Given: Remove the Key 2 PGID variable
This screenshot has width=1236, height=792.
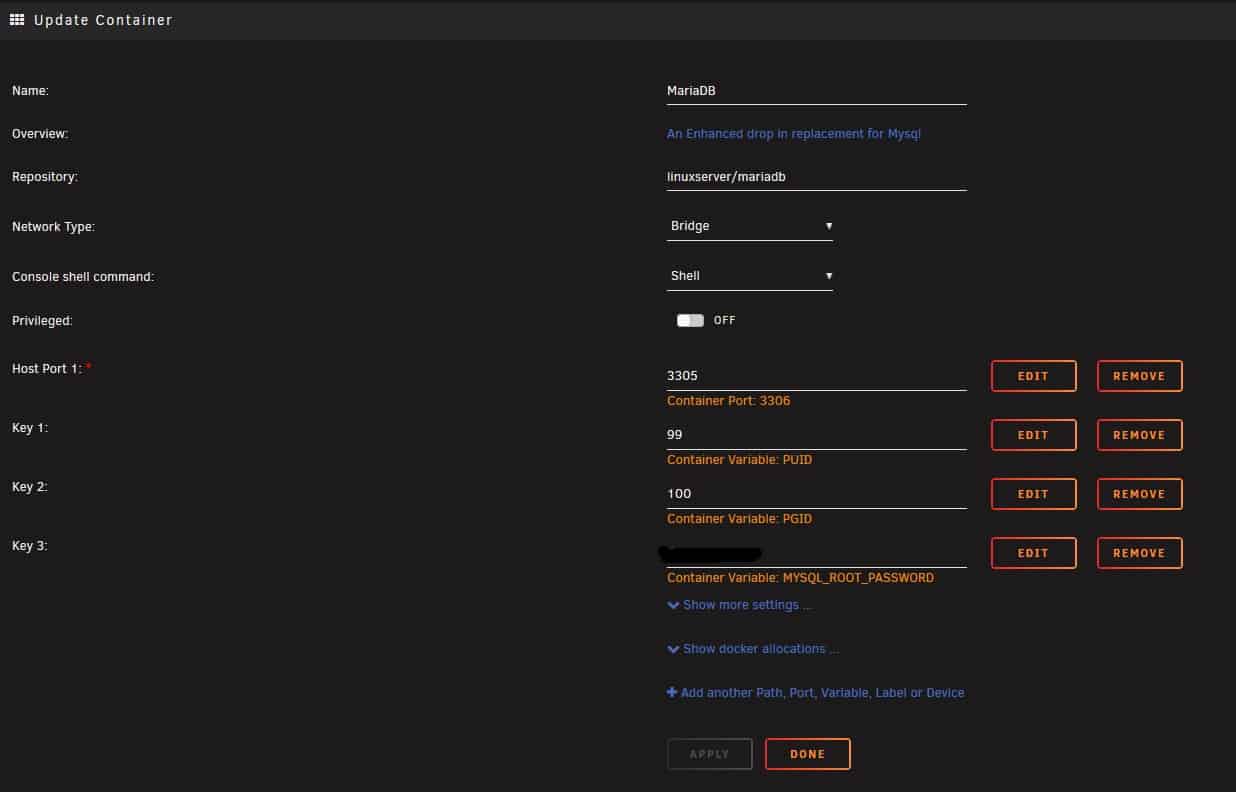Looking at the screenshot, I should pos(1140,494).
